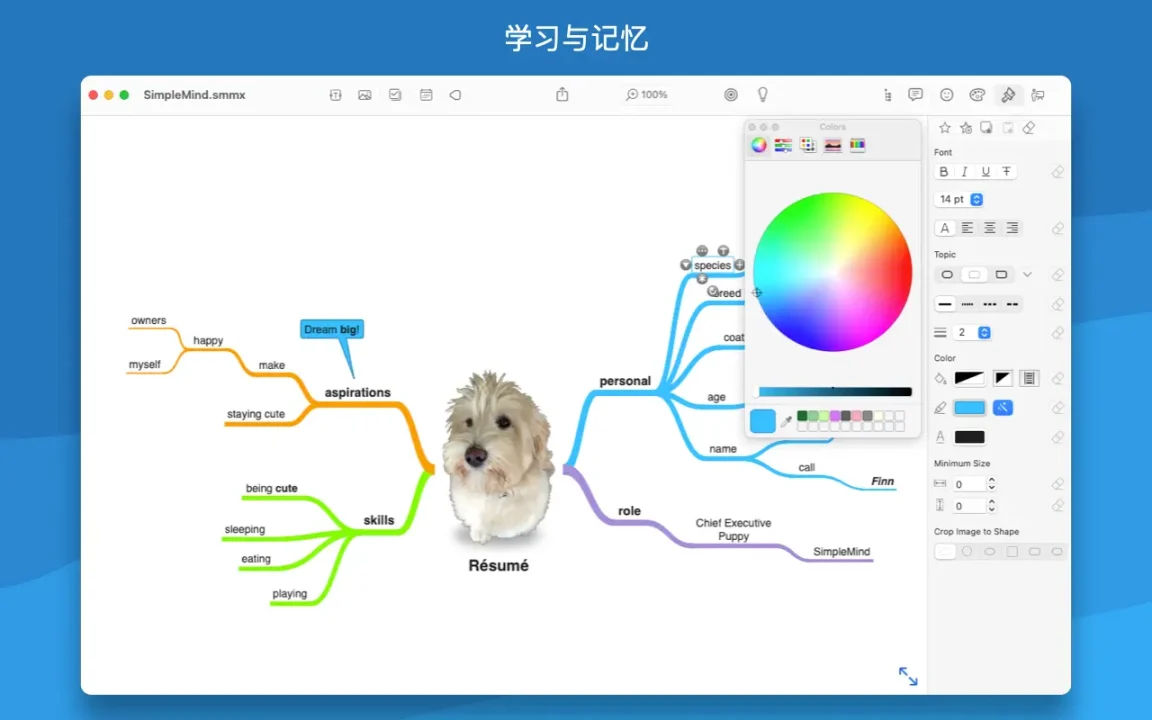Click the minimum height stepper arrows
The image size is (1152, 720).
tap(991, 505)
